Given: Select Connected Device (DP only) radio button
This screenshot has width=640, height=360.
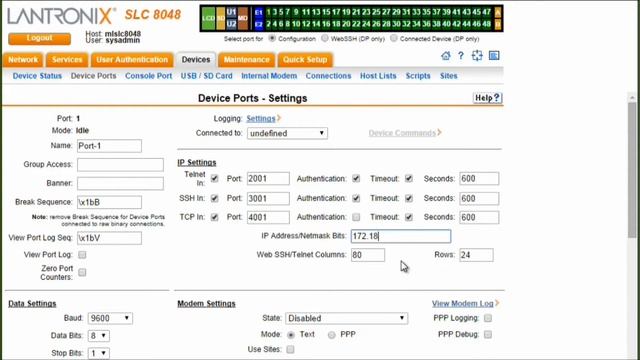Looking at the screenshot, I should click(x=394, y=38).
